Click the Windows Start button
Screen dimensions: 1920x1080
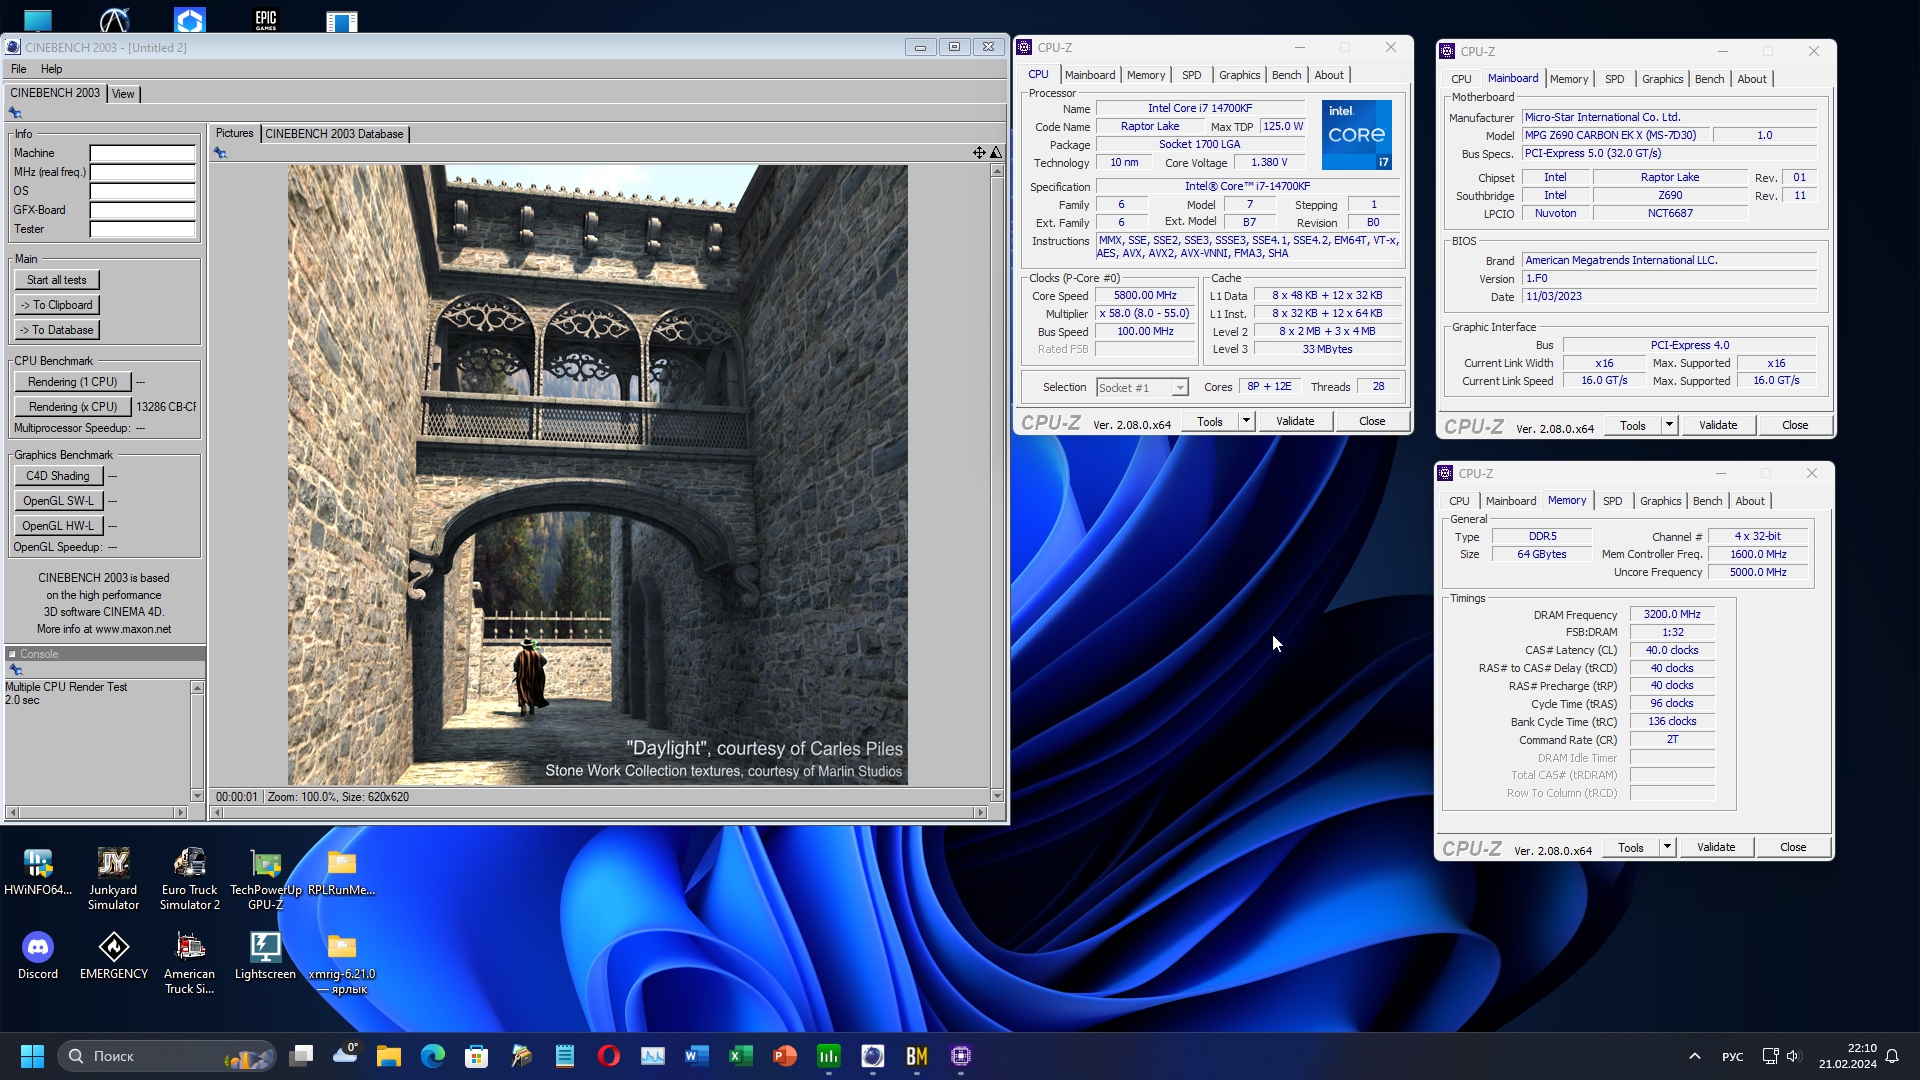tap(32, 1056)
